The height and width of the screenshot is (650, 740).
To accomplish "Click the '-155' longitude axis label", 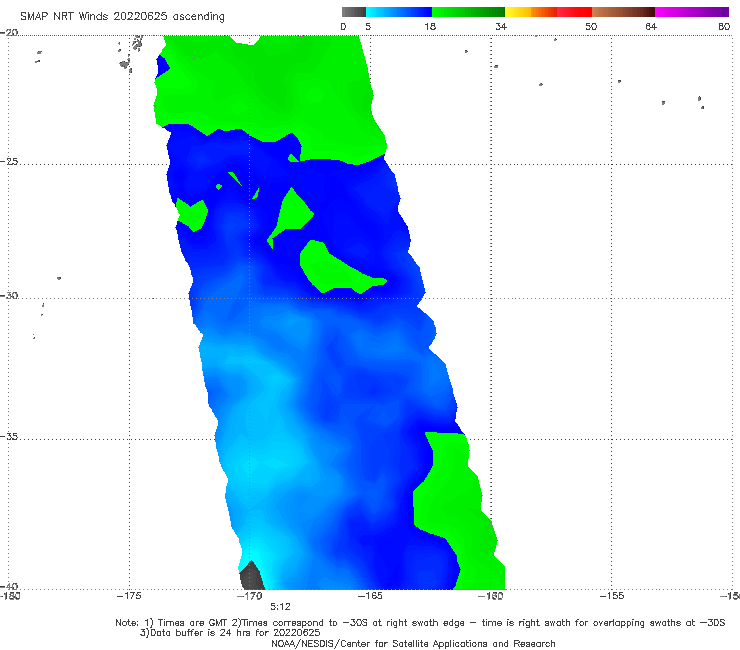I will 612,596.
